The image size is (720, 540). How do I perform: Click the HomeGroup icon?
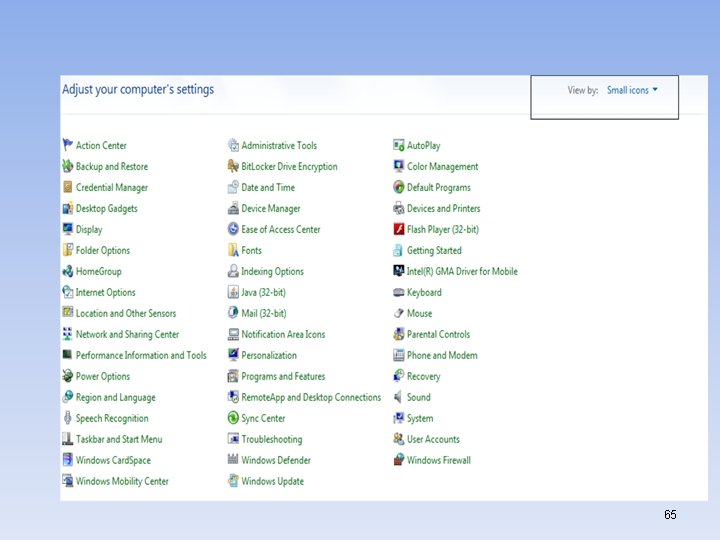pos(68,271)
